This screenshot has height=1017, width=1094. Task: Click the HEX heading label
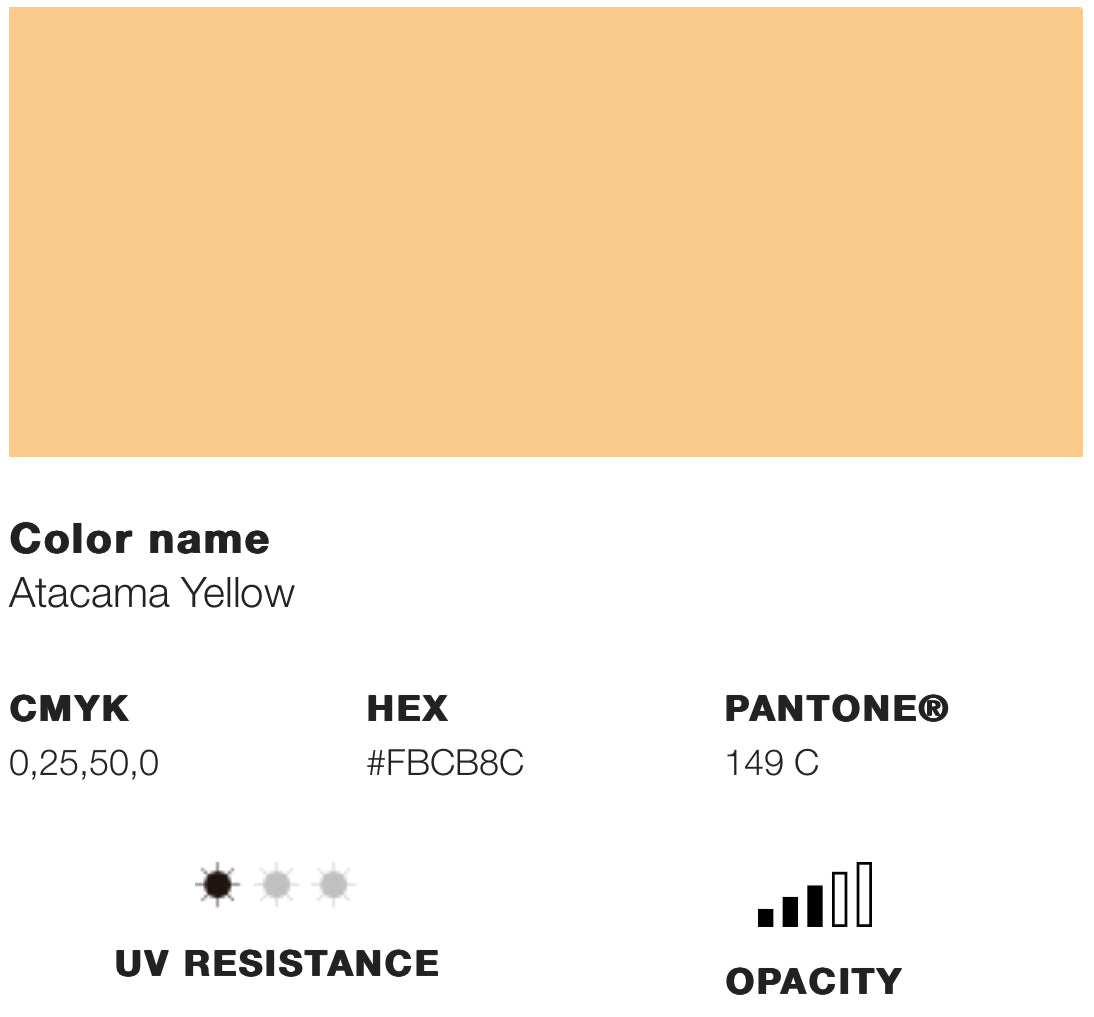(x=407, y=709)
